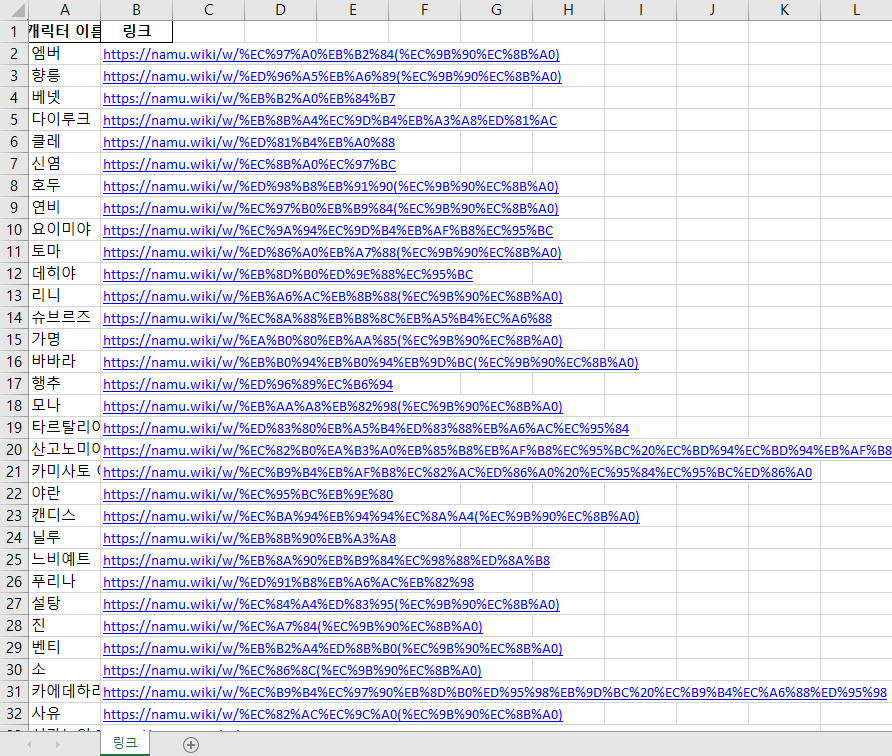
Task: Select the cell containing 바바라
Action: click(x=65, y=362)
